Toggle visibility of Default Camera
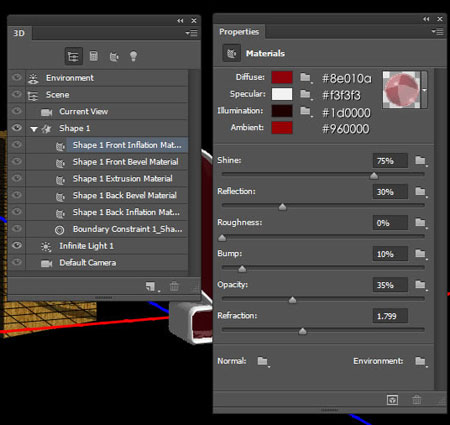The image size is (450, 425). [x=17, y=262]
